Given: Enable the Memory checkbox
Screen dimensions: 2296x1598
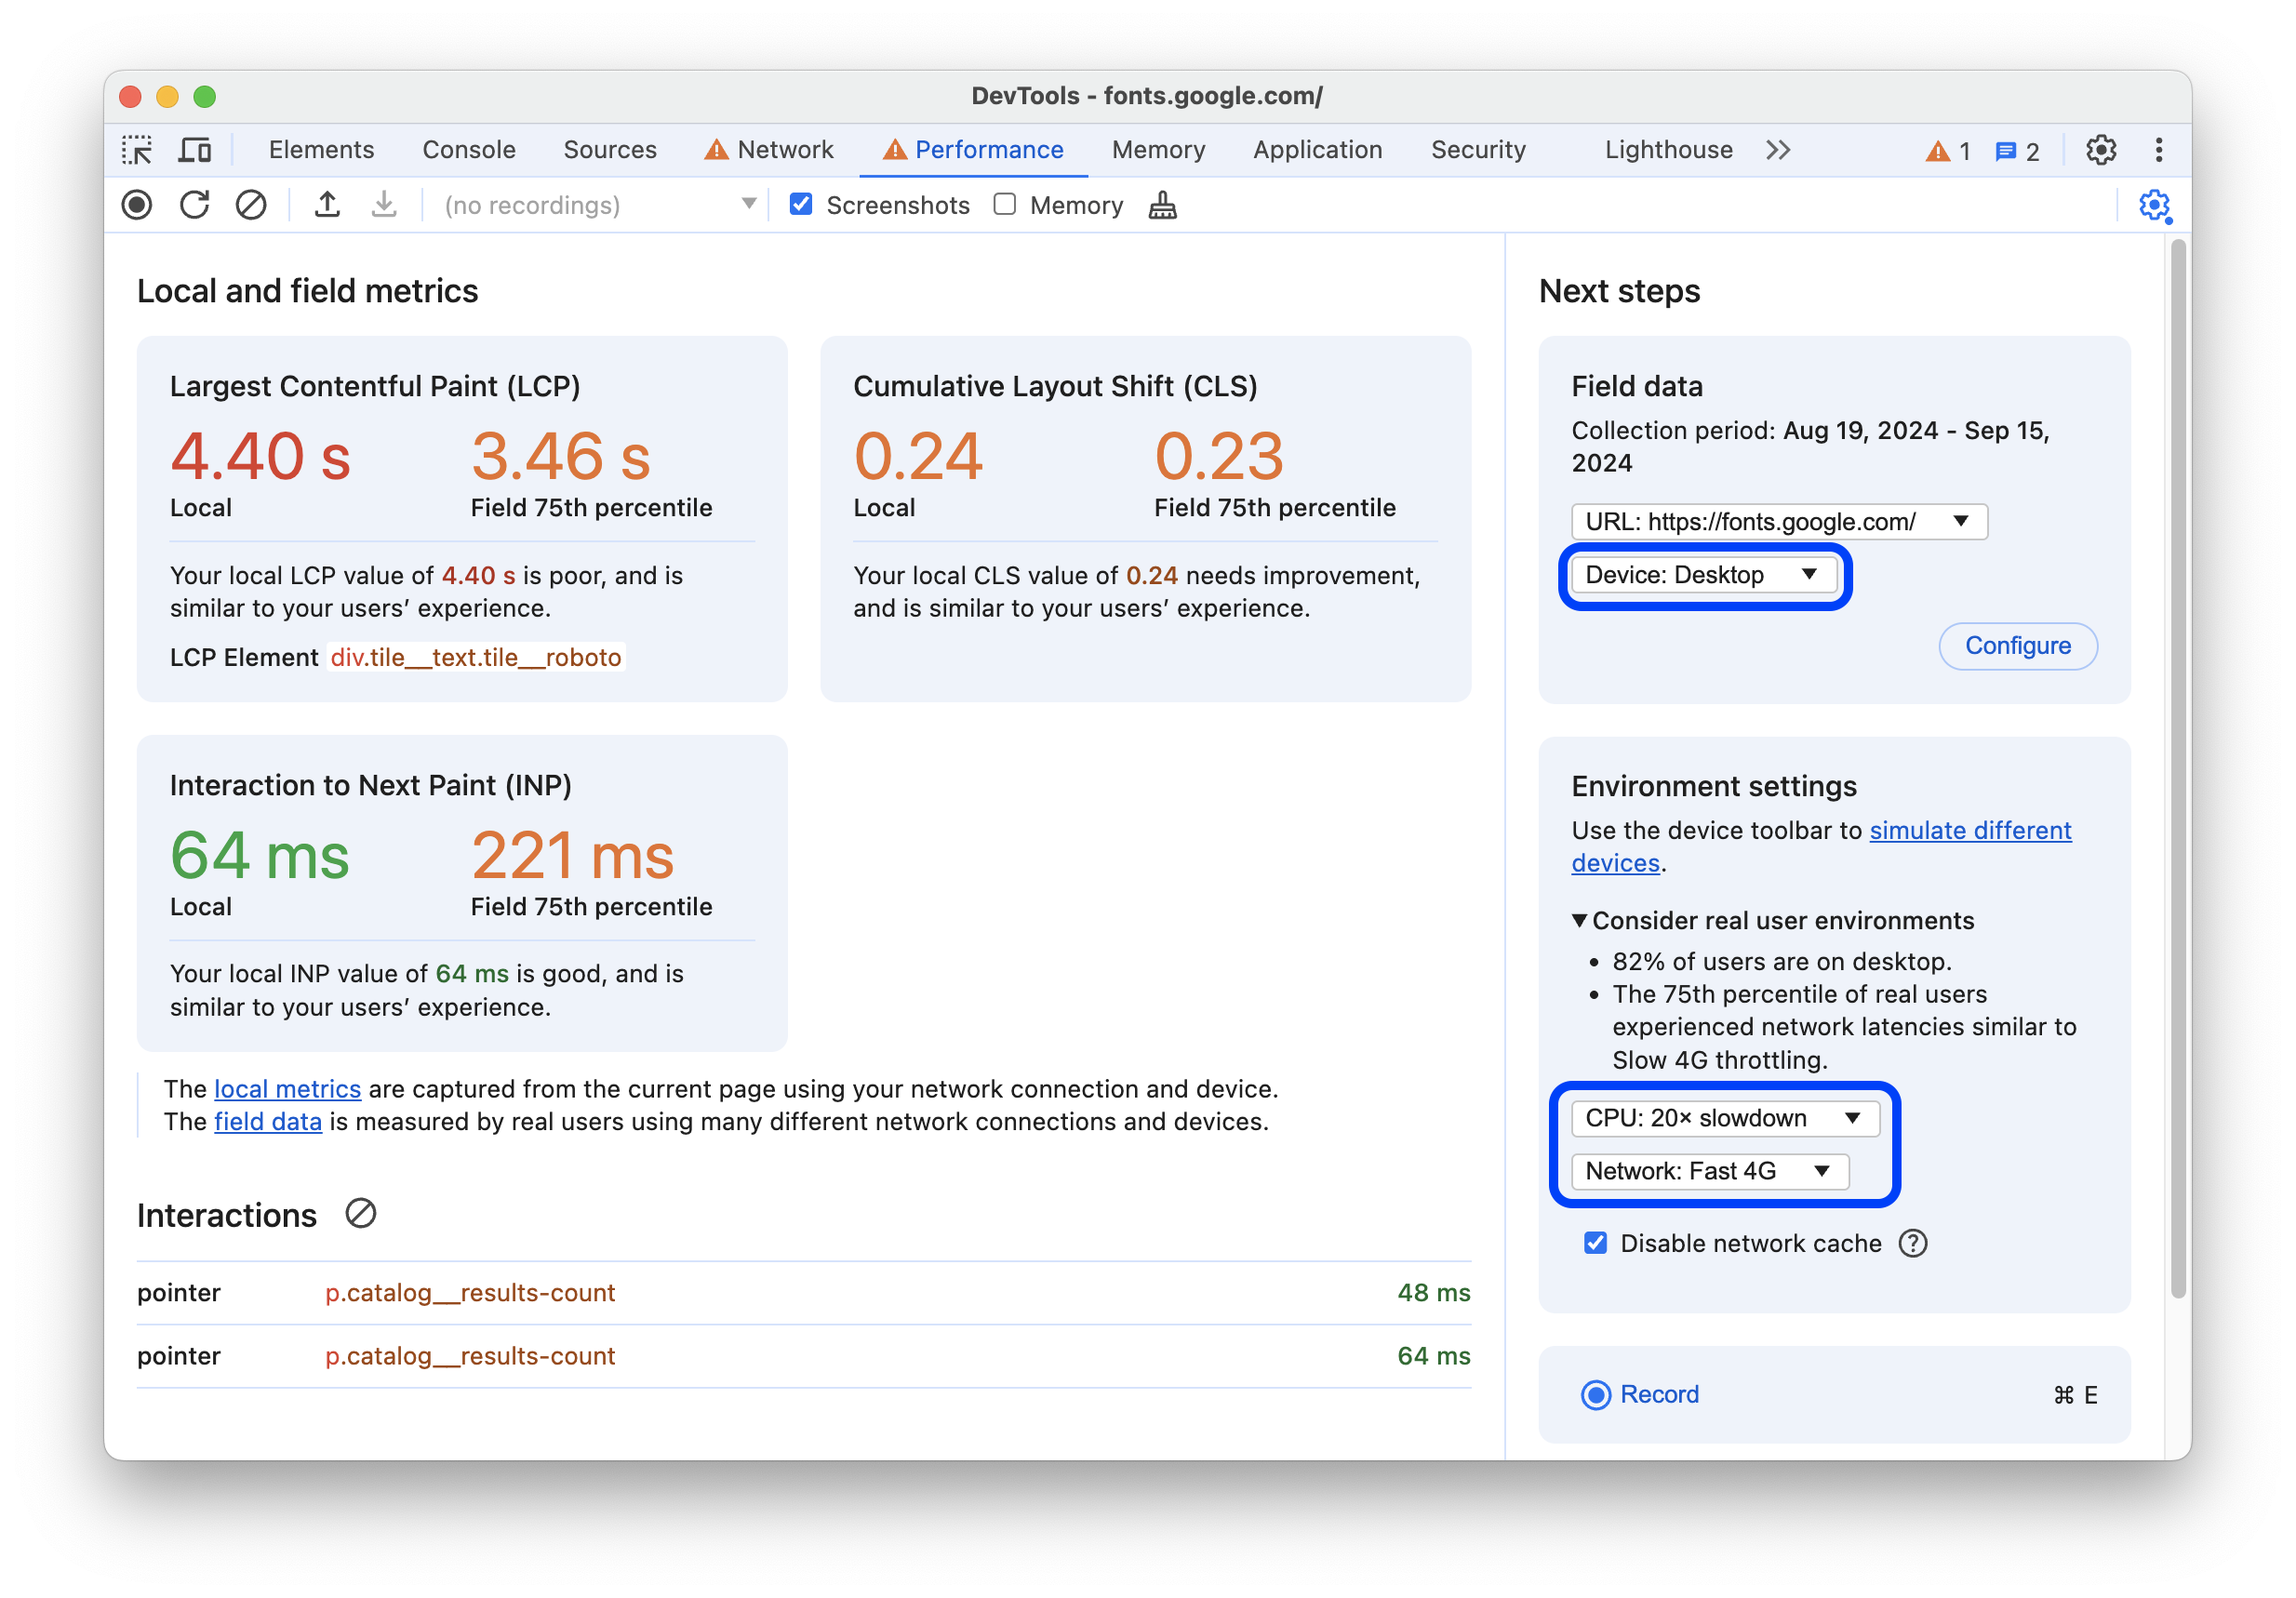Looking at the screenshot, I should pos(1008,206).
